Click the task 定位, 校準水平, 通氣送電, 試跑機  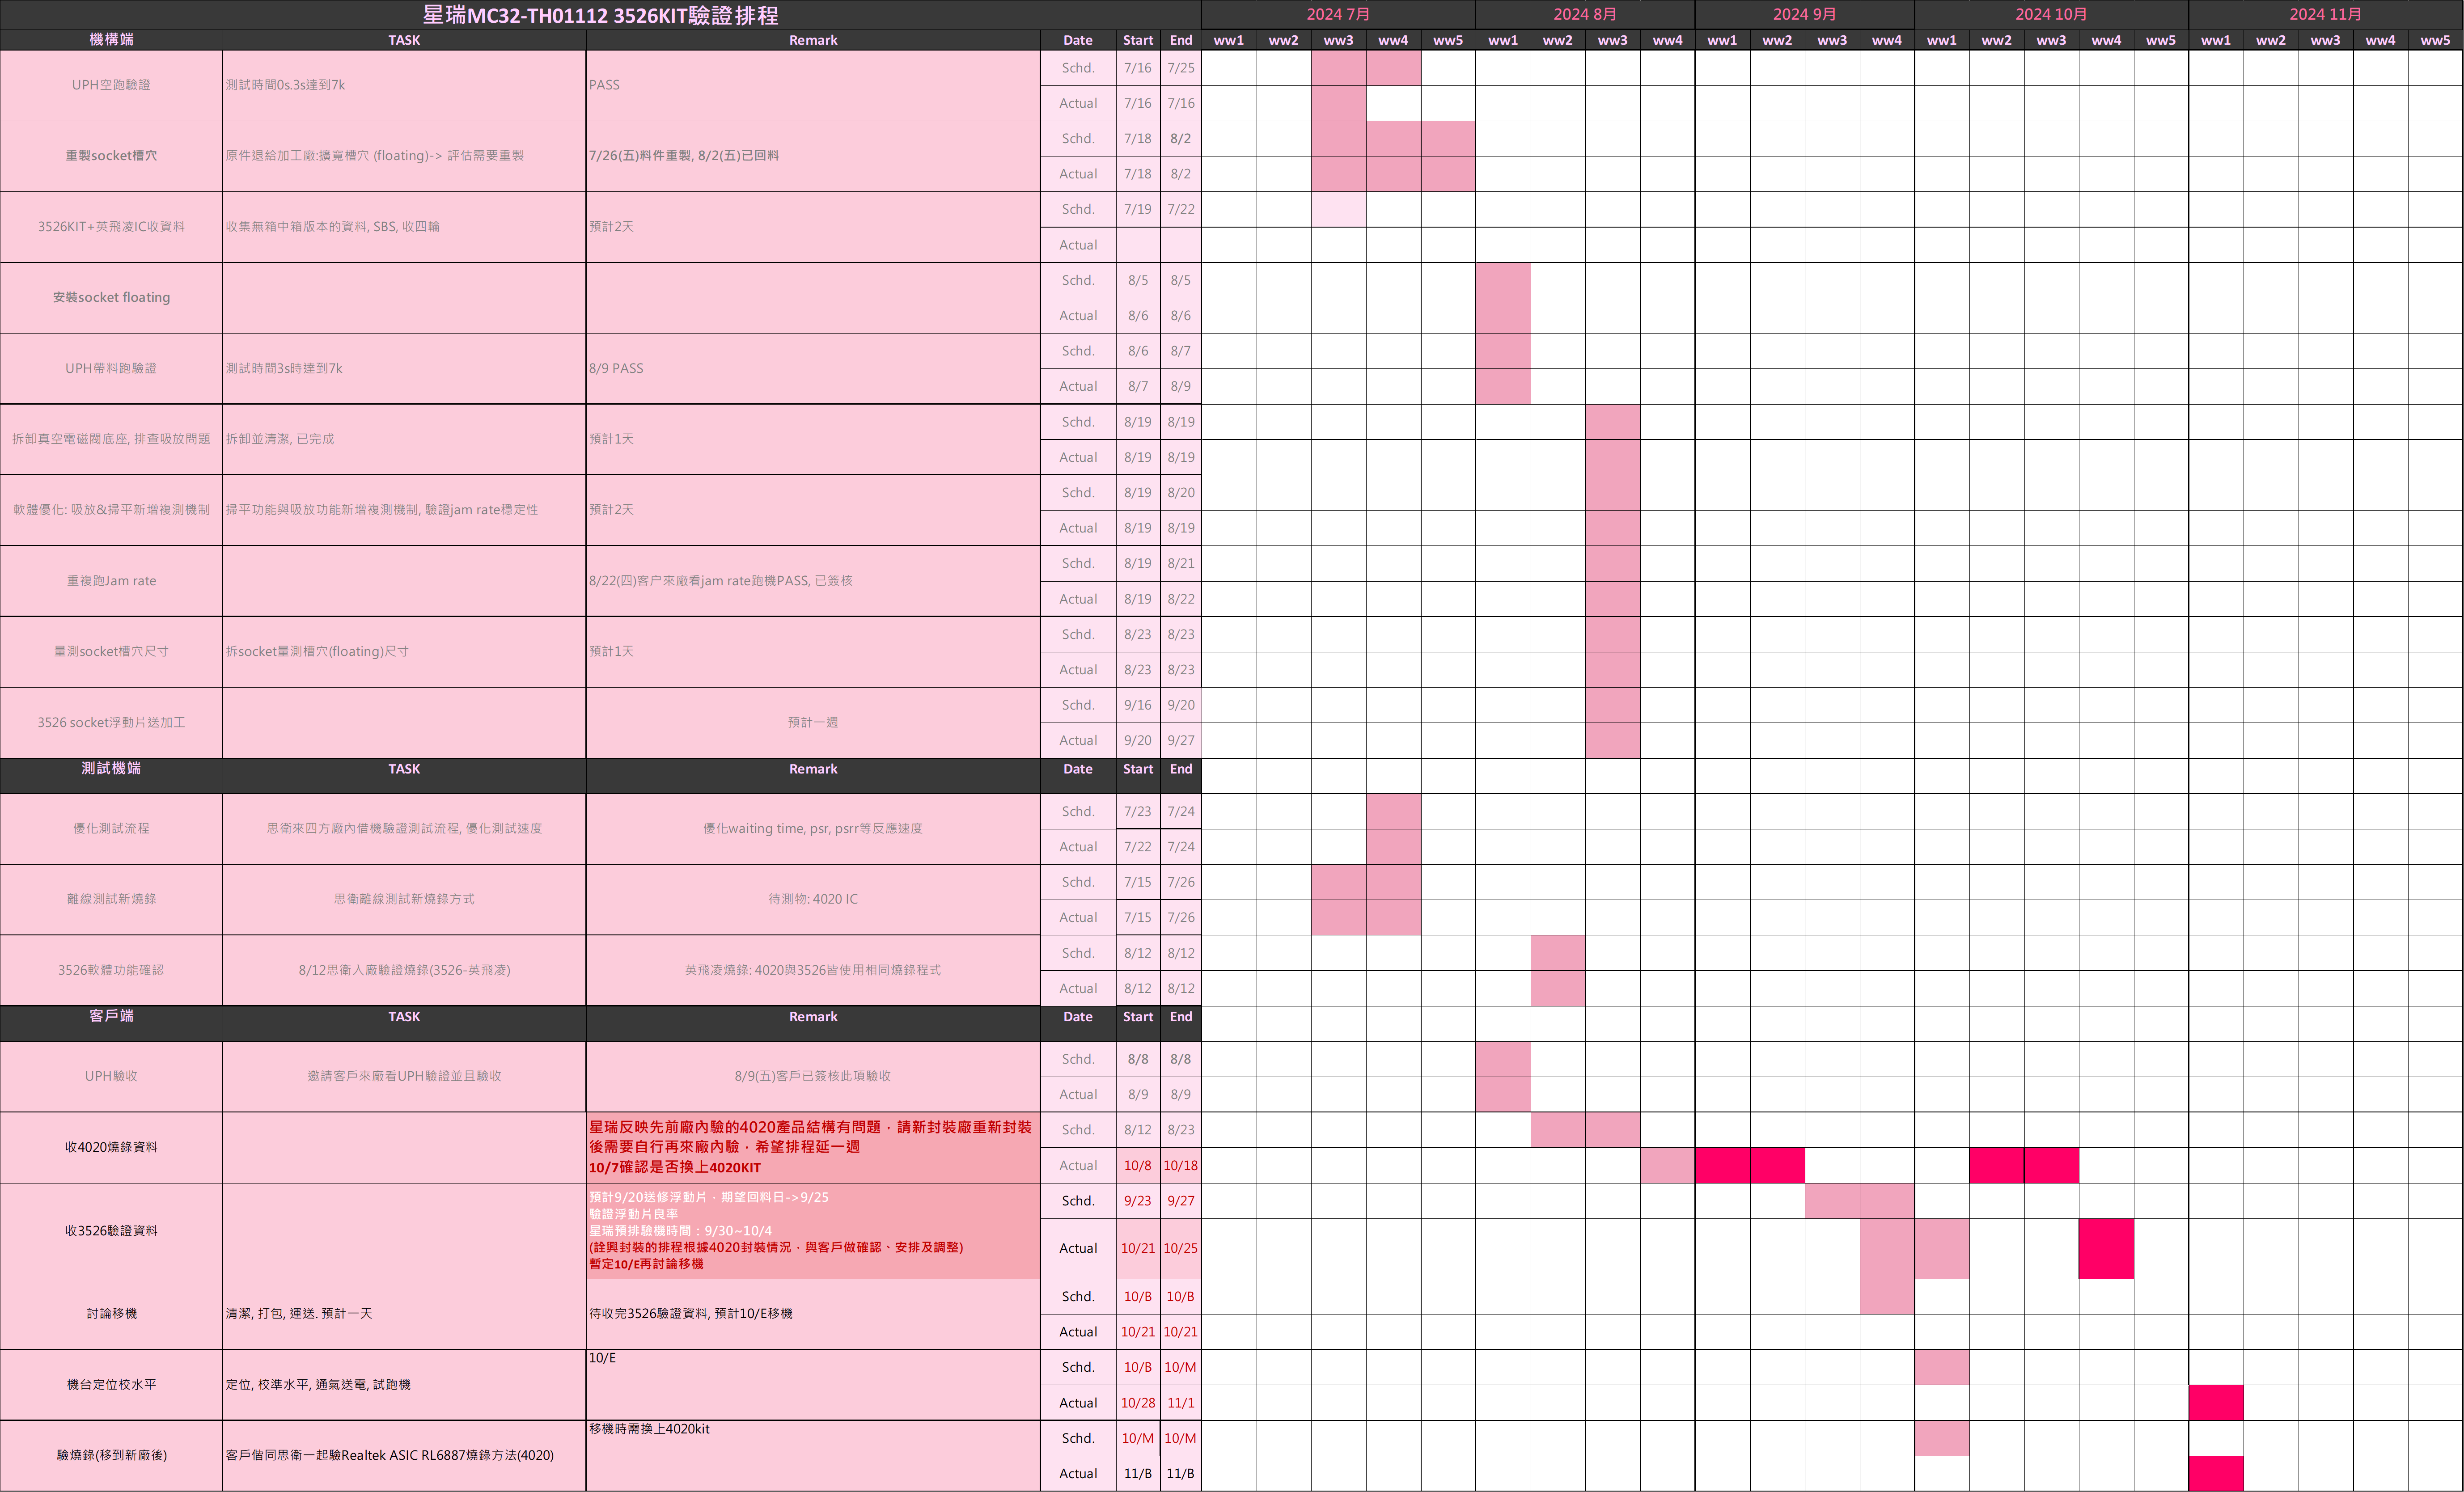[318, 1385]
